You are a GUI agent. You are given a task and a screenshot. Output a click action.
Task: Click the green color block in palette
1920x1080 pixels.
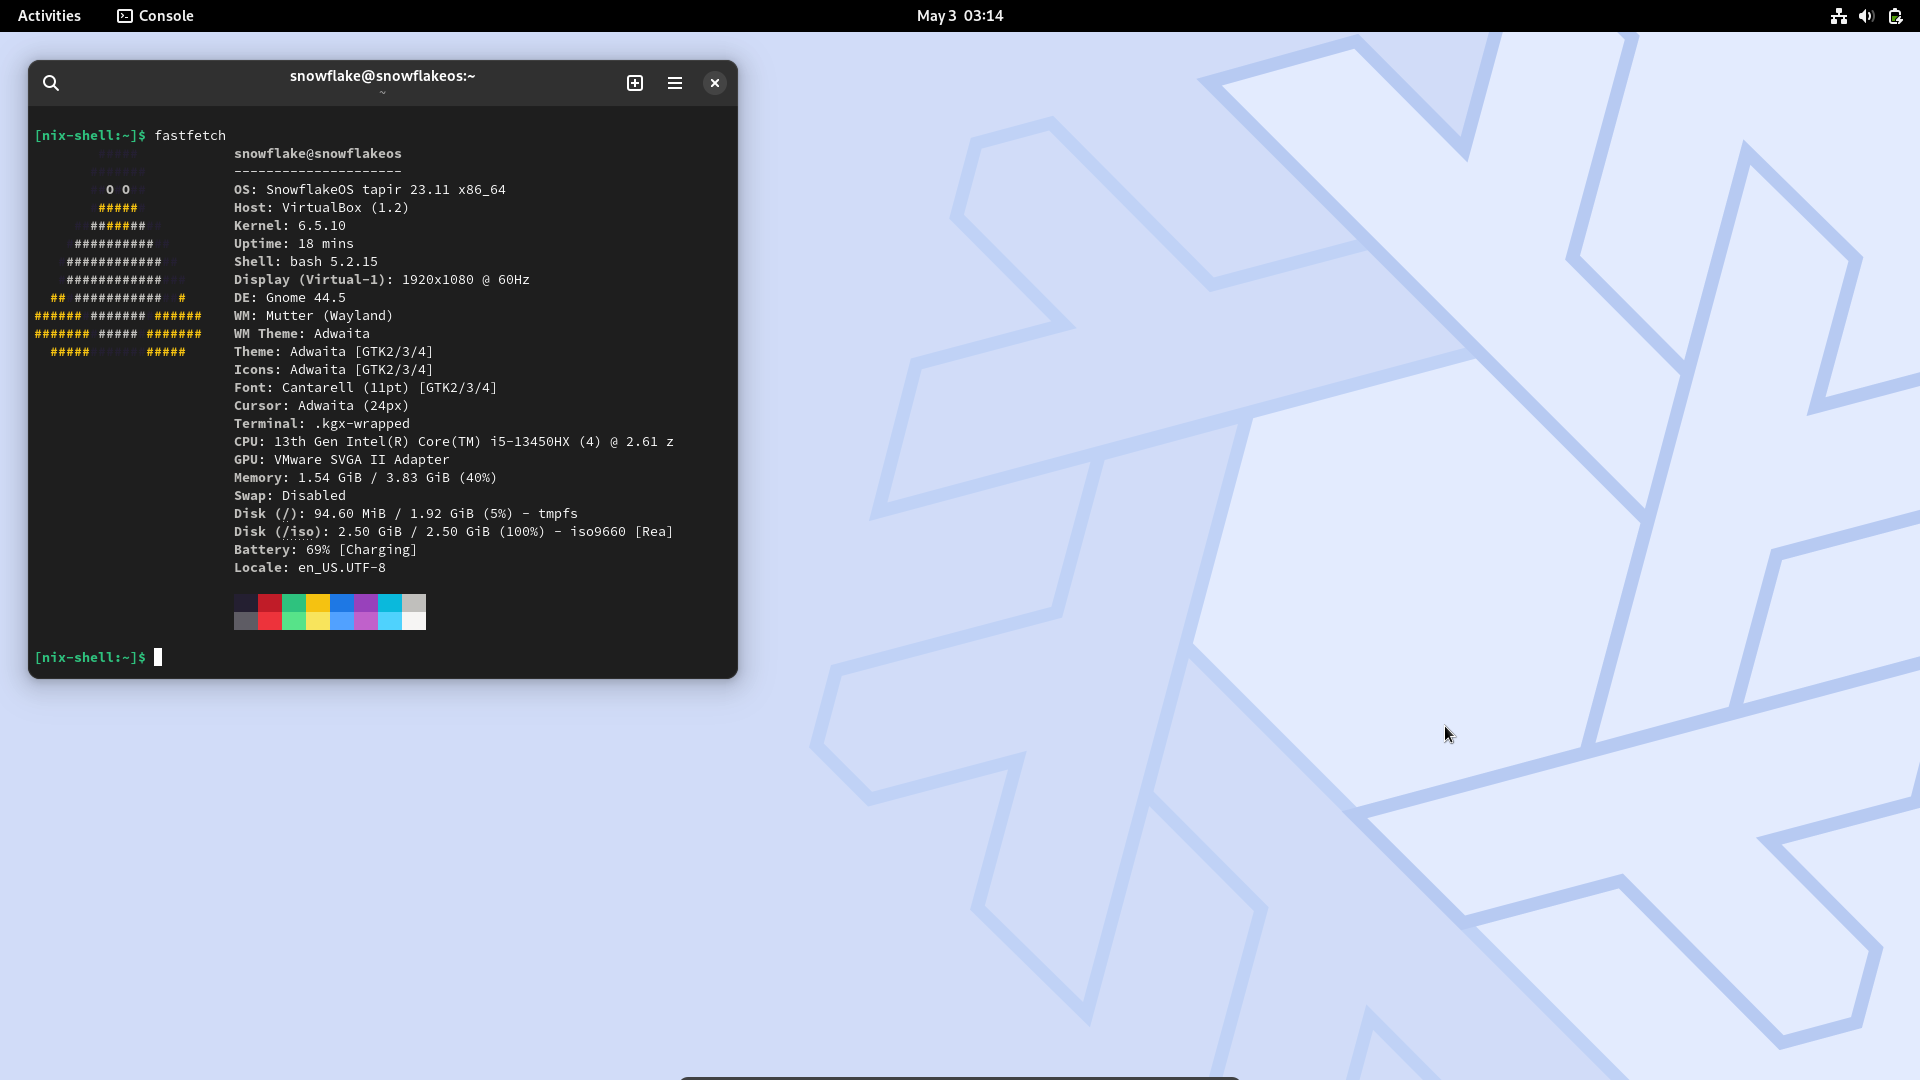coord(294,603)
